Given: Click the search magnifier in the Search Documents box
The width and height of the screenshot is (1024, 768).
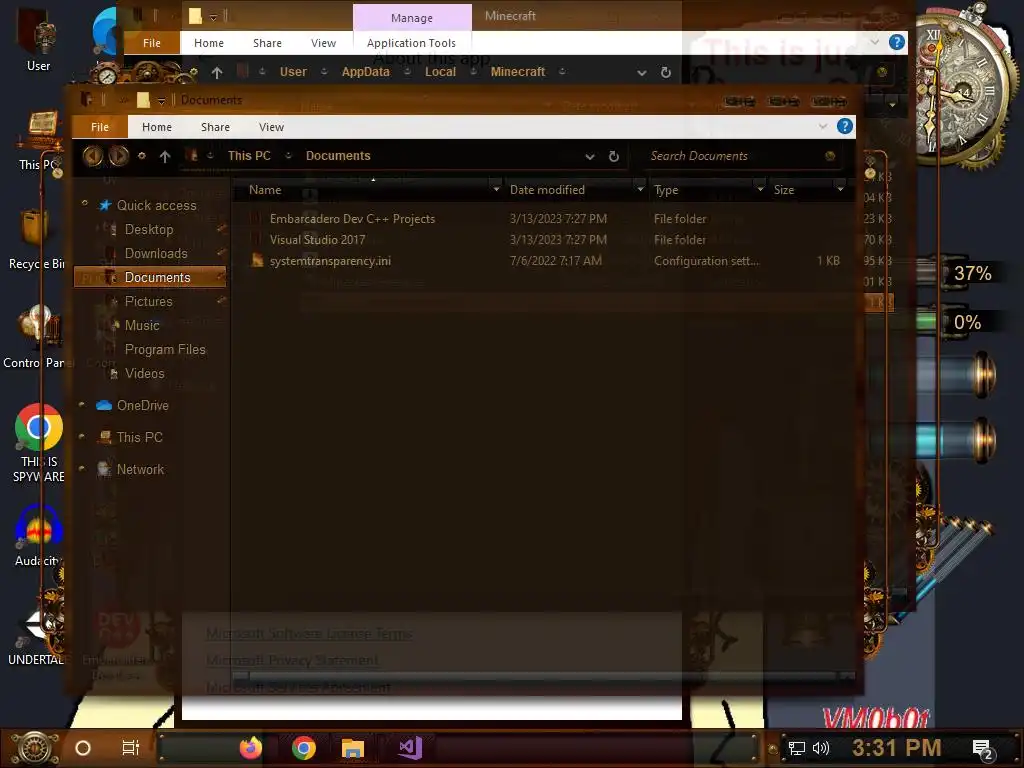Looking at the screenshot, I should (x=830, y=155).
